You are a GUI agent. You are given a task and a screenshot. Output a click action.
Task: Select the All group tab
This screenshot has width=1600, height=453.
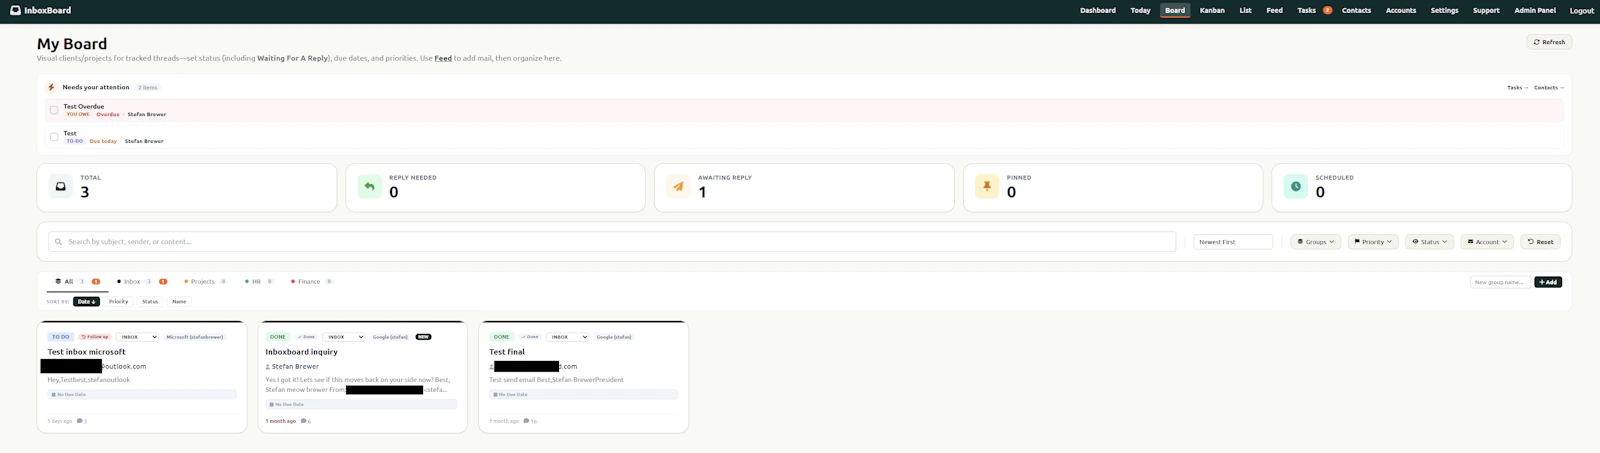point(77,282)
